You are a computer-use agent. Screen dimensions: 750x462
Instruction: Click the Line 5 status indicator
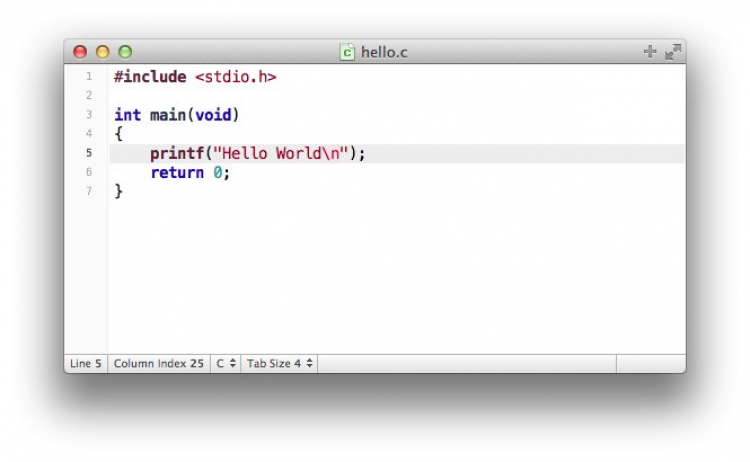click(x=86, y=364)
